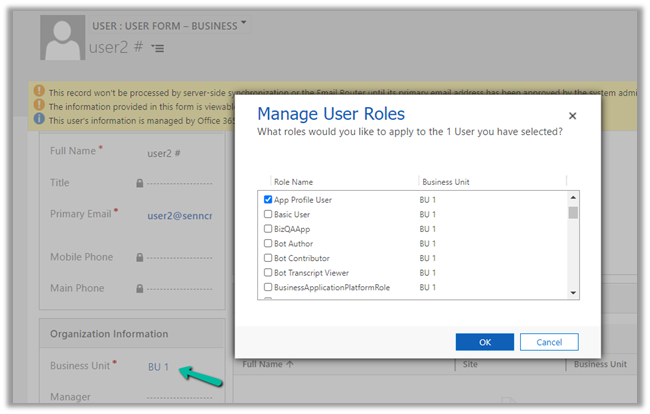Check the Basic User role checkbox
Screen dimensions: 650x414
pos(268,215)
